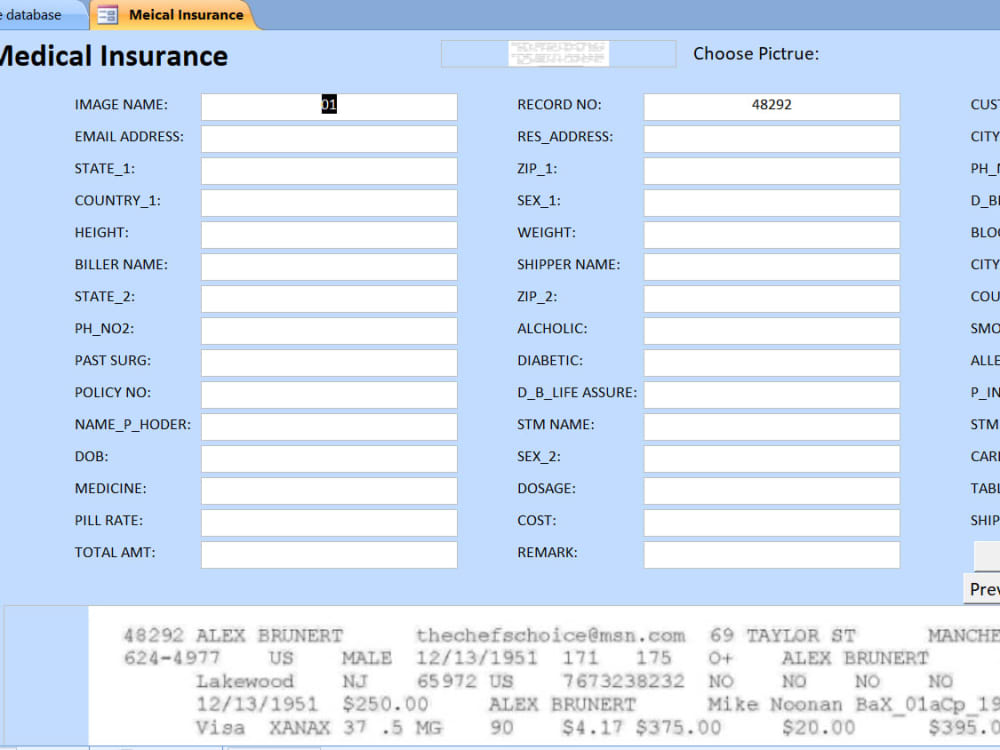Click the SEX_2 input field
Image resolution: width=1000 pixels, height=750 pixels.
[772, 459]
